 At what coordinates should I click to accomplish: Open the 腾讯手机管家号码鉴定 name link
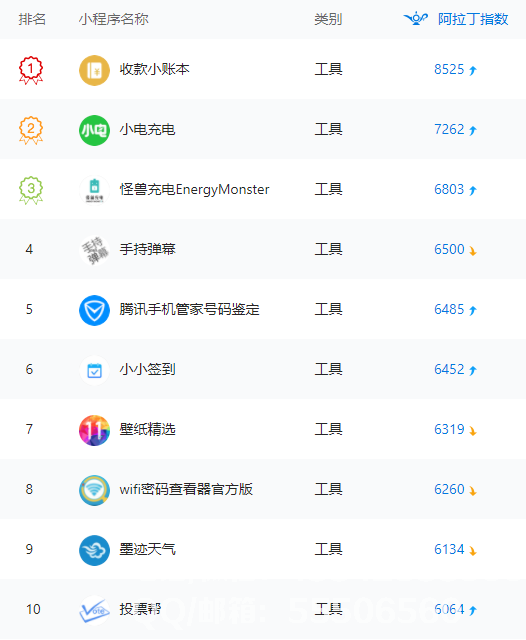[x=189, y=309]
